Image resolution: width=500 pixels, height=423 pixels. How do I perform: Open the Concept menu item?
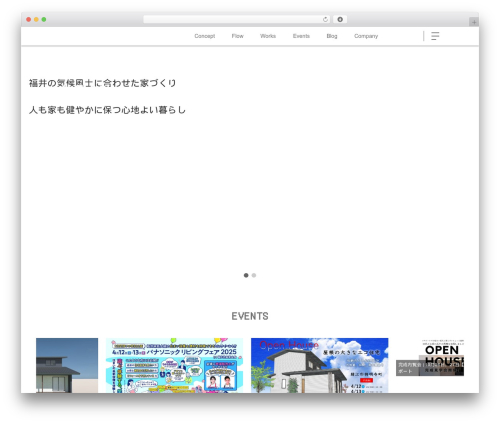205,36
